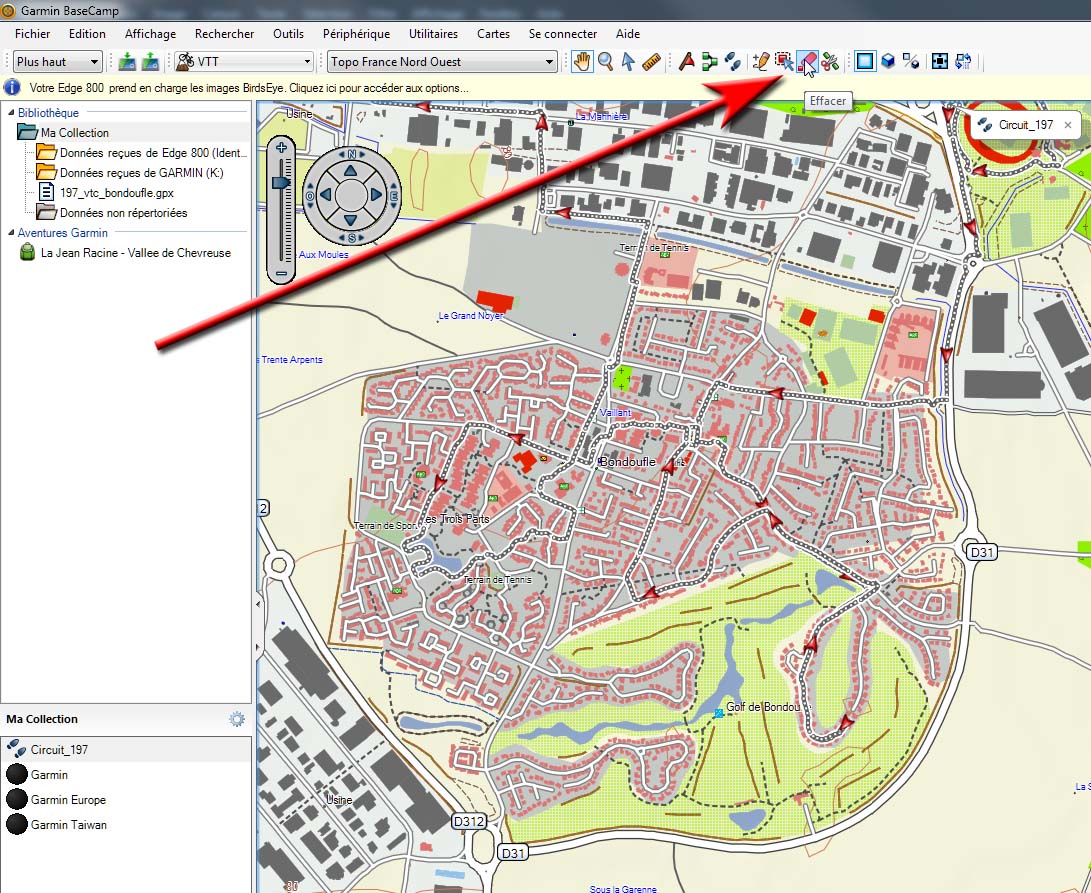Select the Pan hand tool
Screen dimensions: 1091x893
point(582,61)
